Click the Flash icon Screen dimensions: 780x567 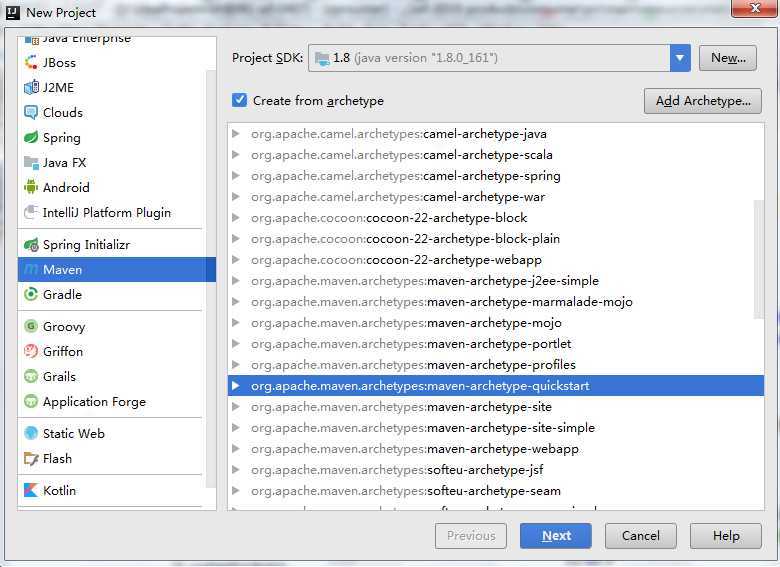31,459
